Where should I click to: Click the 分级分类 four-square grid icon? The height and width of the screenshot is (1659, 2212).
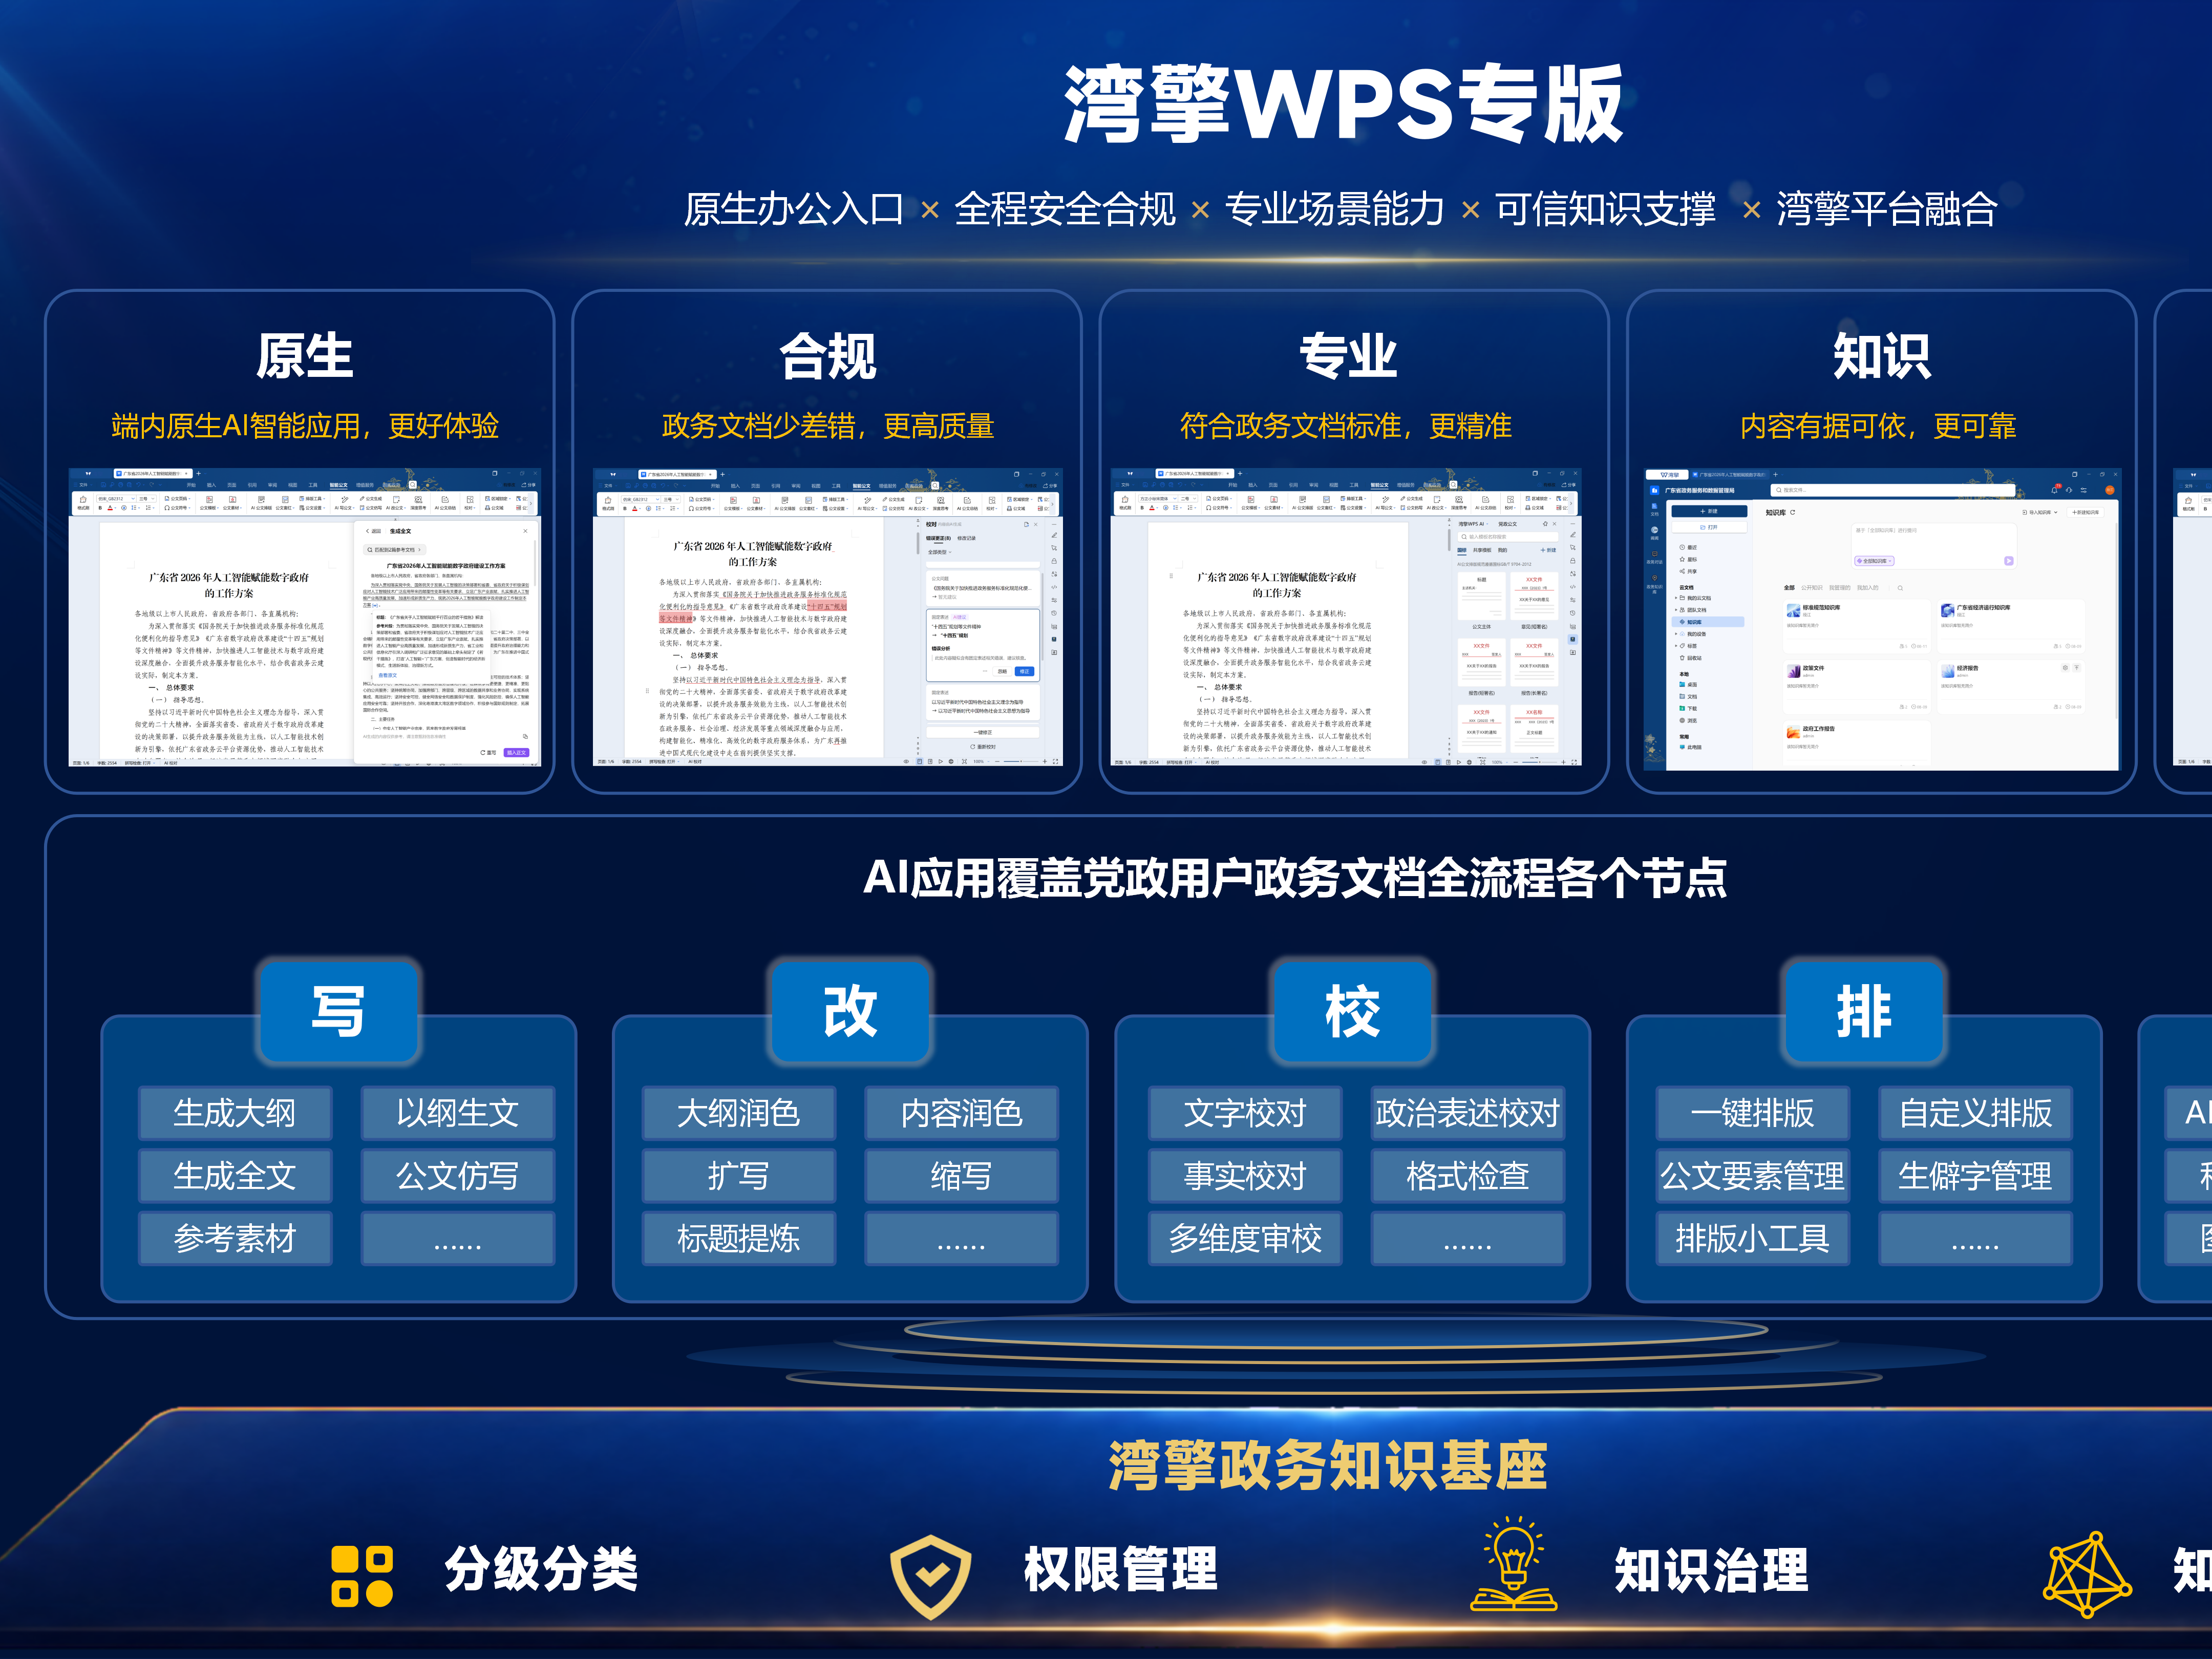point(361,1576)
